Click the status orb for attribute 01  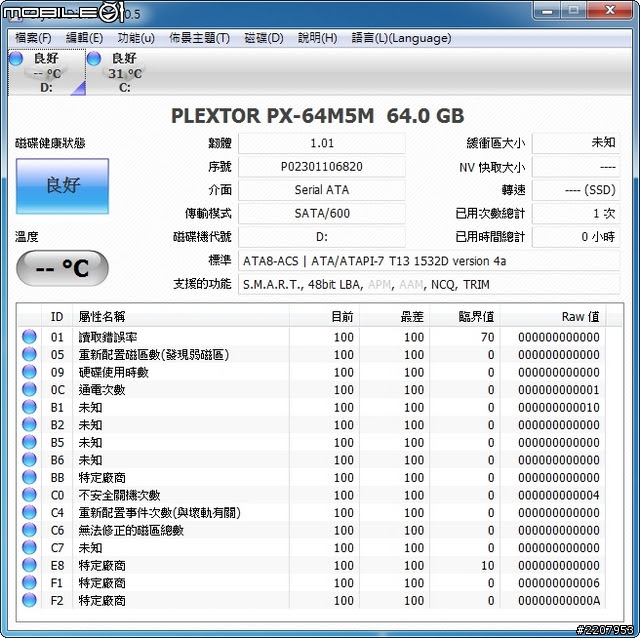point(29,337)
